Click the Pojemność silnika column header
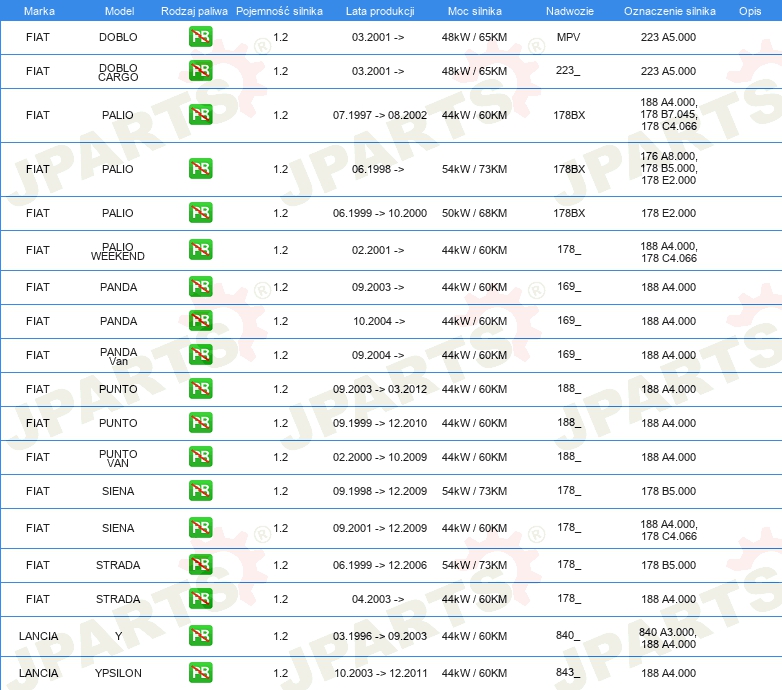Image resolution: width=782 pixels, height=690 pixels. click(x=279, y=11)
